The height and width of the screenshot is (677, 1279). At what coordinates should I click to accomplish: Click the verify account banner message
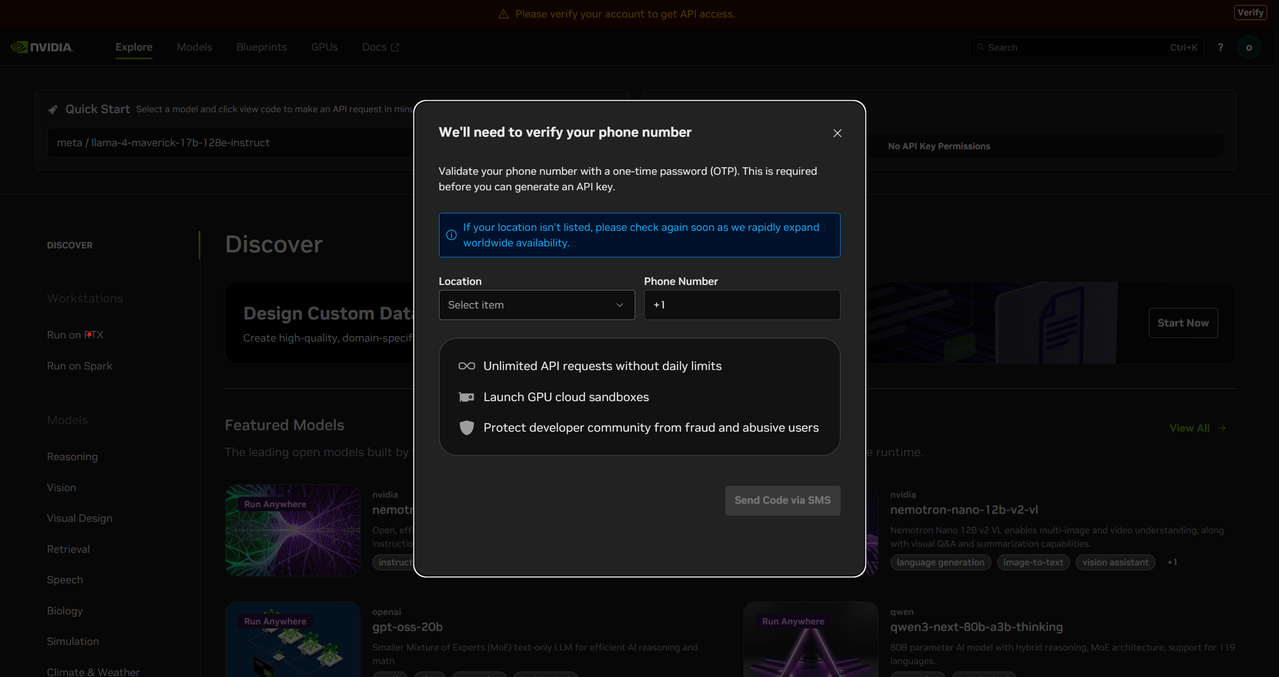coord(625,14)
